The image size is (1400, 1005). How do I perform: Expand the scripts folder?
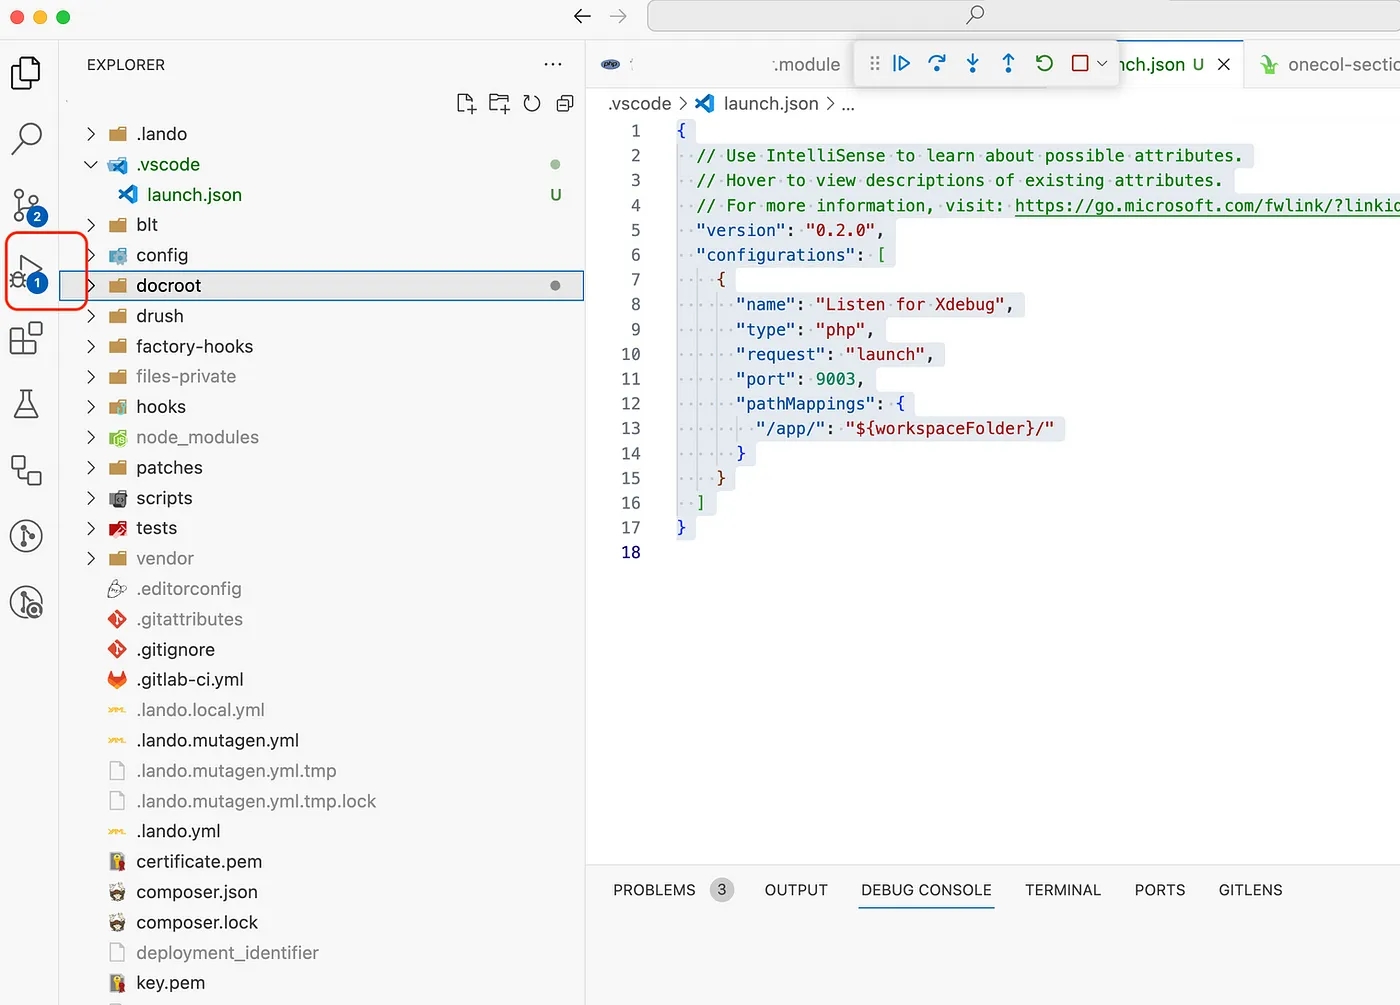(91, 498)
